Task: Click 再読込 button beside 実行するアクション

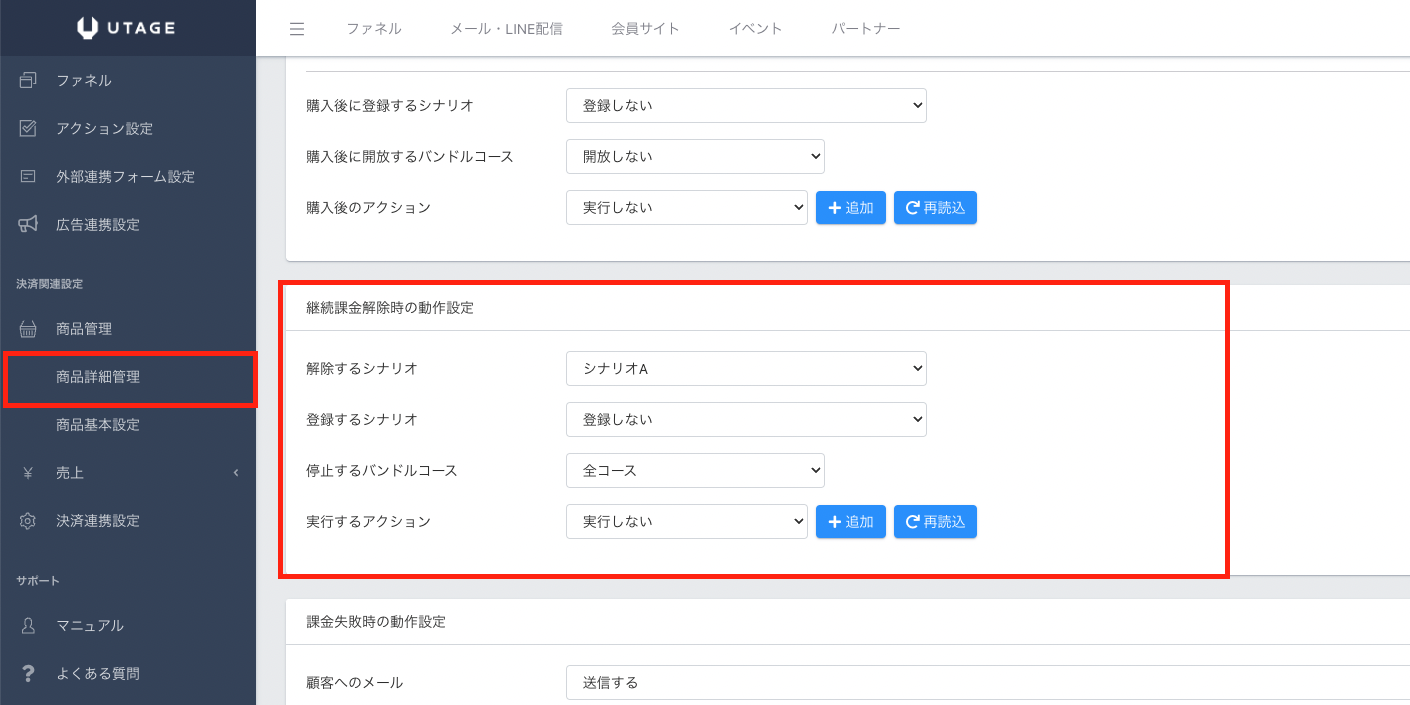Action: (x=935, y=521)
